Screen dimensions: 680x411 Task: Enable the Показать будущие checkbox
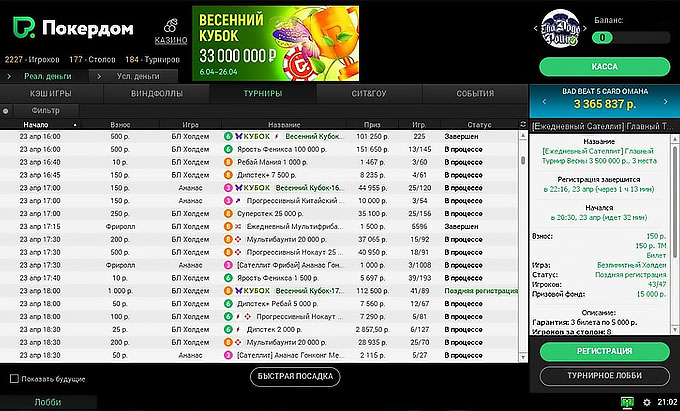click(x=14, y=379)
